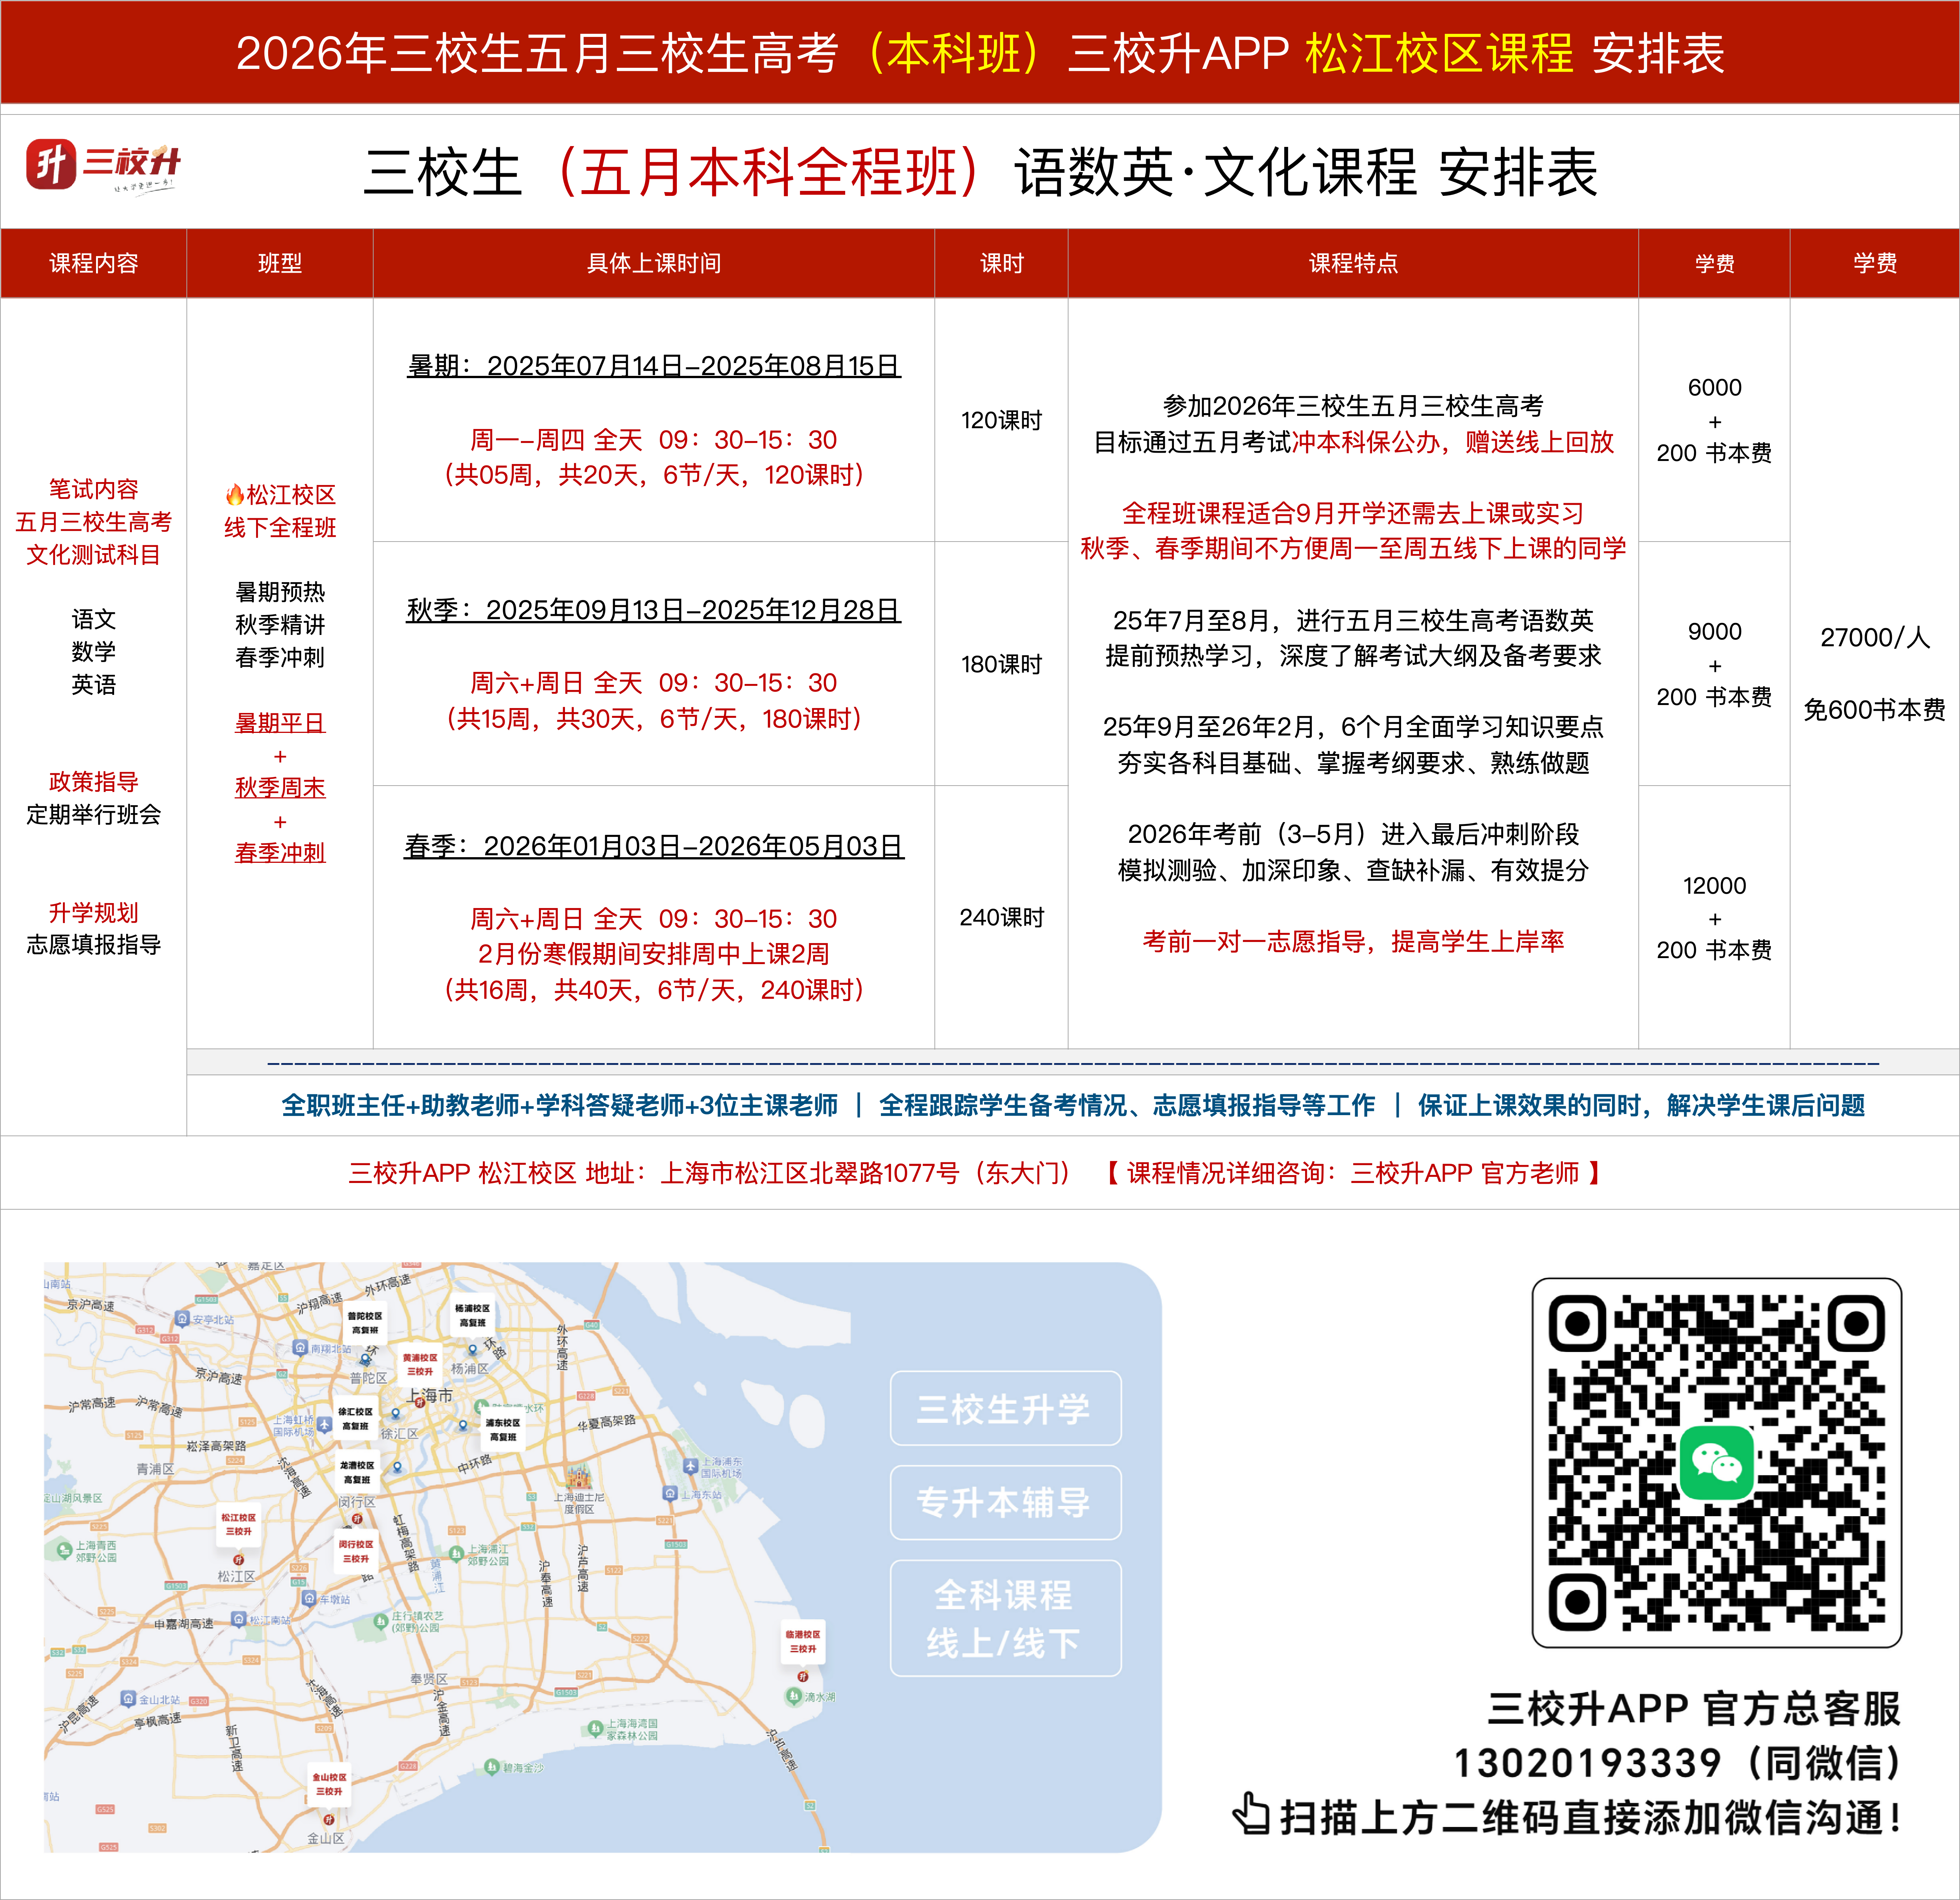Click the 松江校区课程 yellow banner text
Viewport: 1960px width, 1900px height.
pyautogui.click(x=1440, y=53)
